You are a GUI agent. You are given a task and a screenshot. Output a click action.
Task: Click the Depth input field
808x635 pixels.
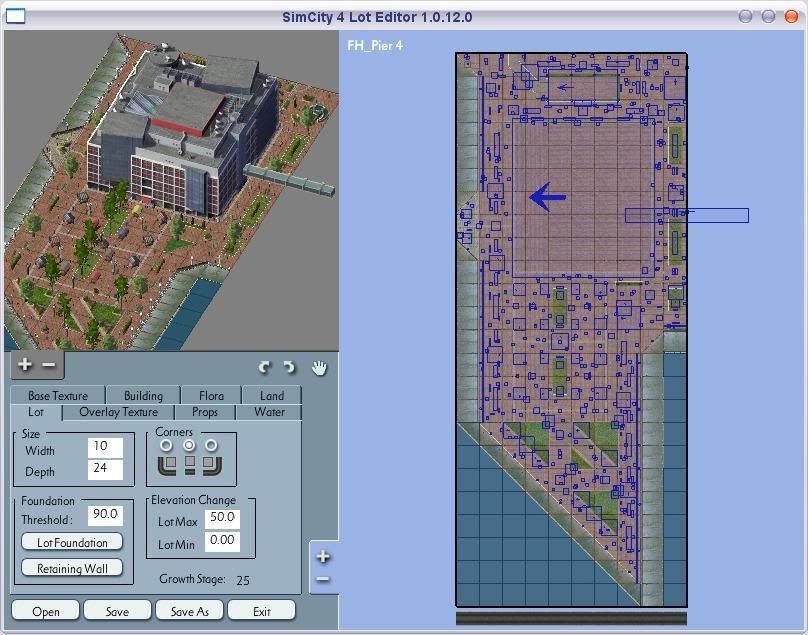(105, 470)
